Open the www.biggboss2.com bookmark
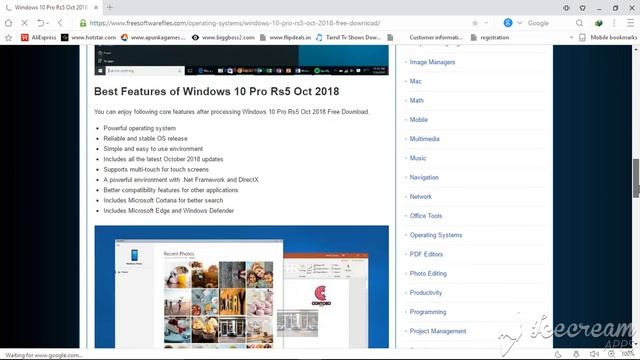Viewport: 640px width, 360px height. point(223,38)
